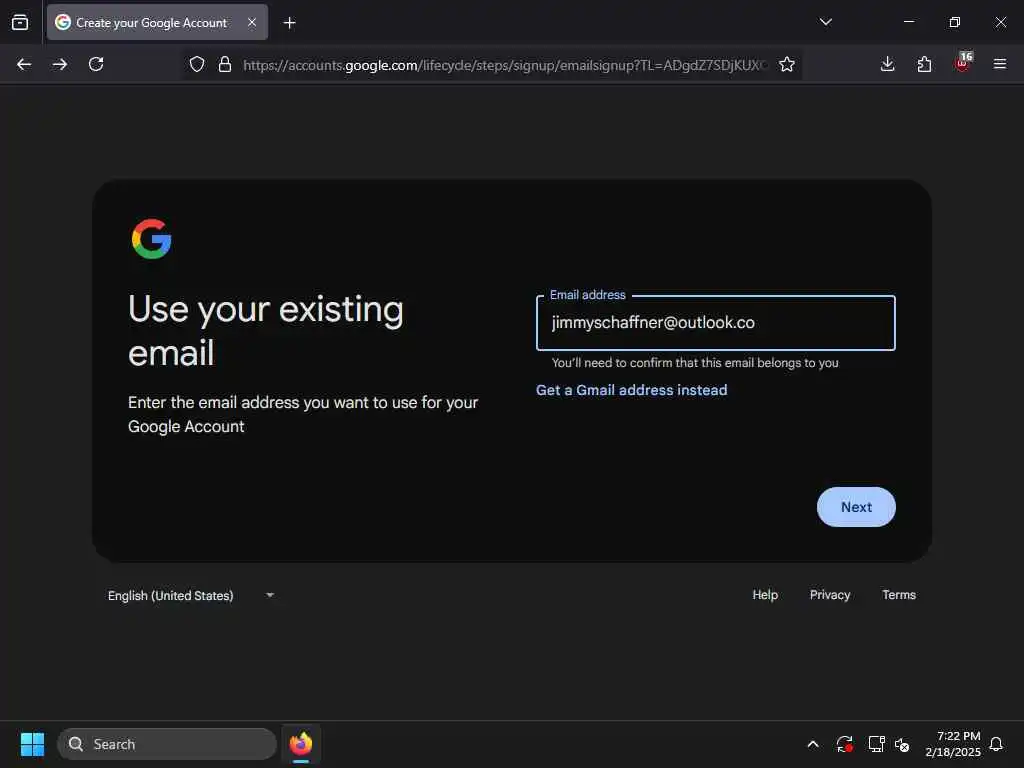Go back one page
The image size is (1024, 768).
24,64
